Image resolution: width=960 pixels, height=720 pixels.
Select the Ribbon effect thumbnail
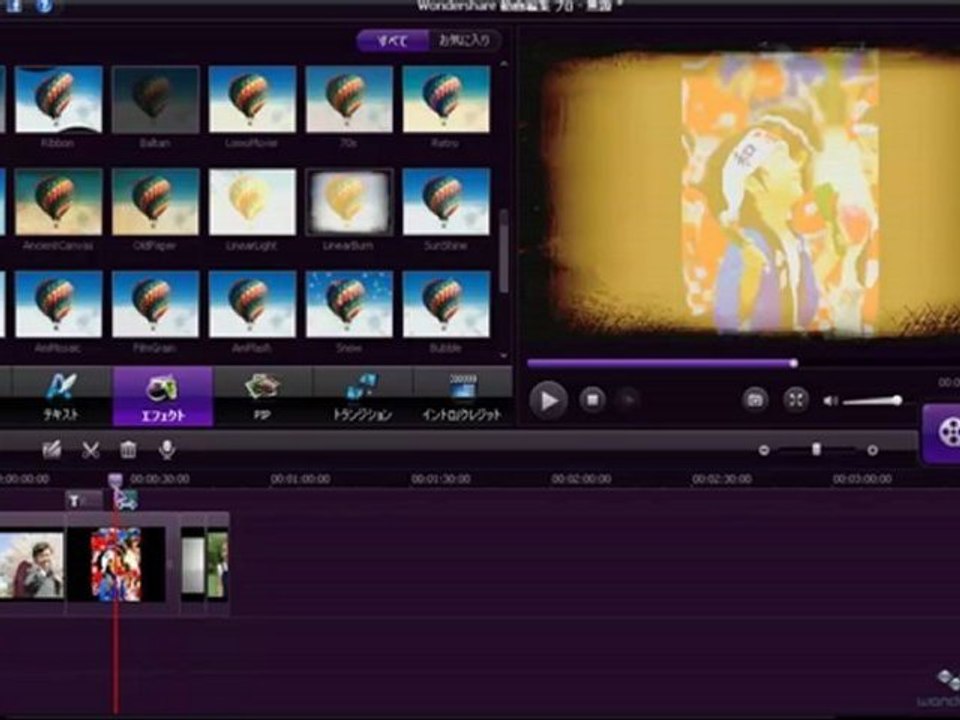coord(58,99)
